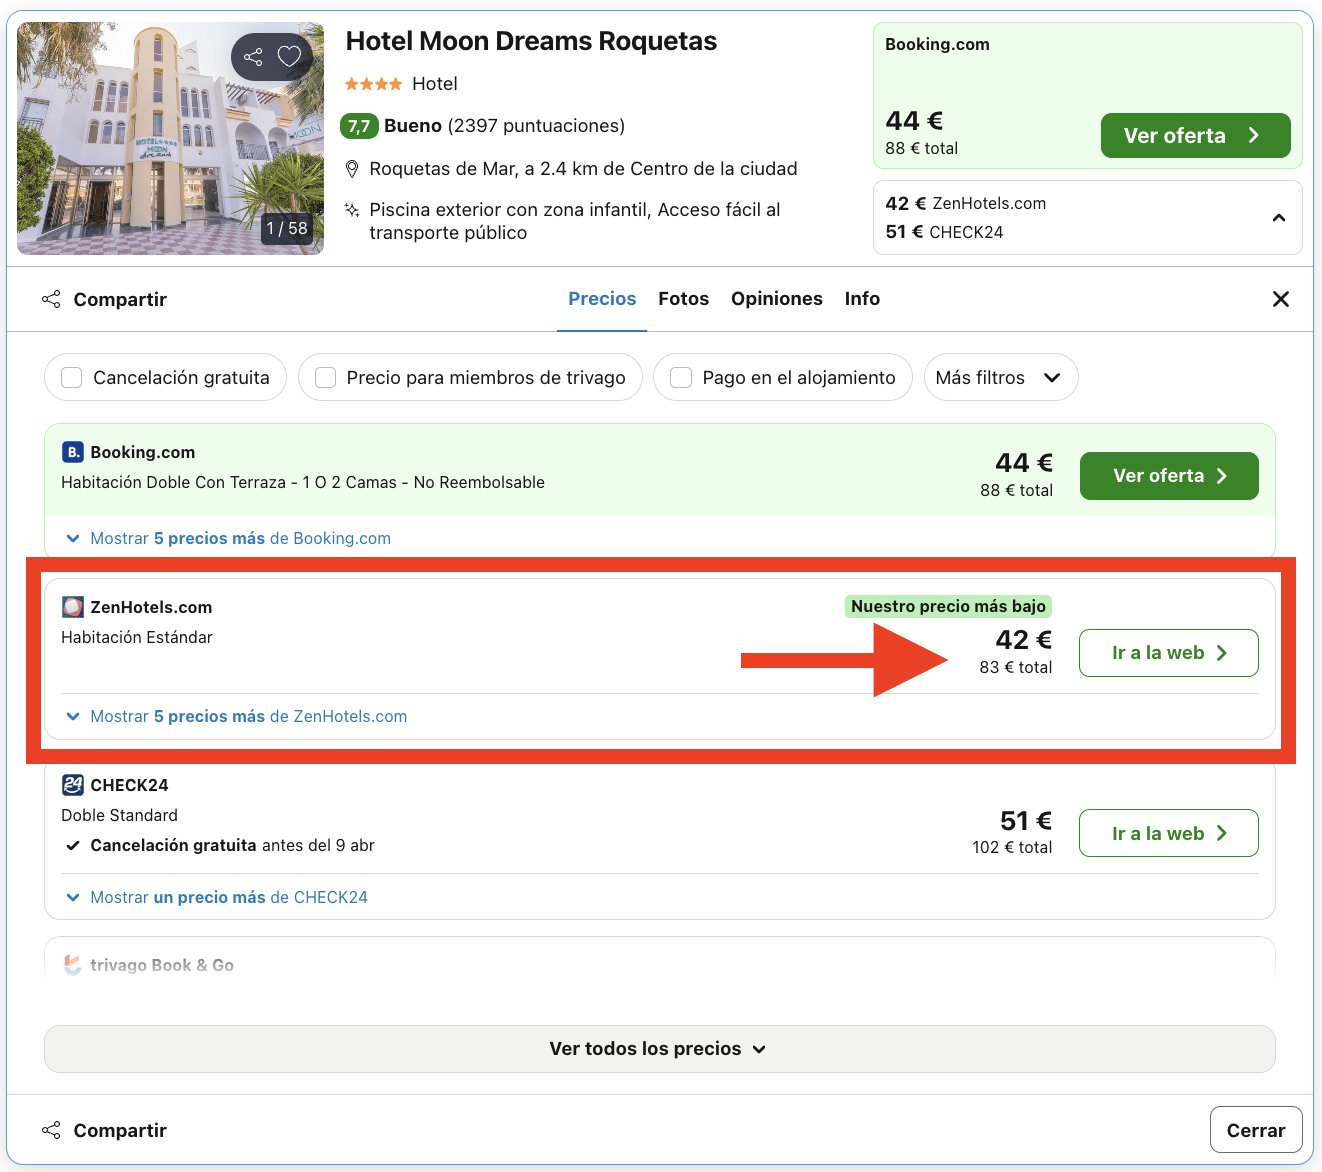Switch to the Info tab
The height and width of the screenshot is (1172, 1322).
tap(862, 299)
